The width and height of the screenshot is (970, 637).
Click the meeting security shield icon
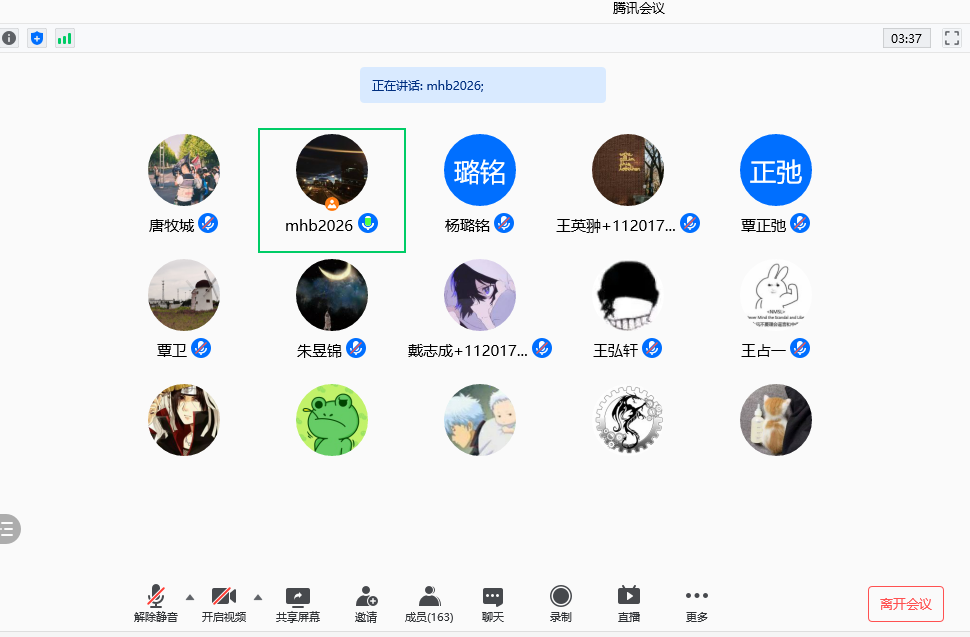coord(37,37)
